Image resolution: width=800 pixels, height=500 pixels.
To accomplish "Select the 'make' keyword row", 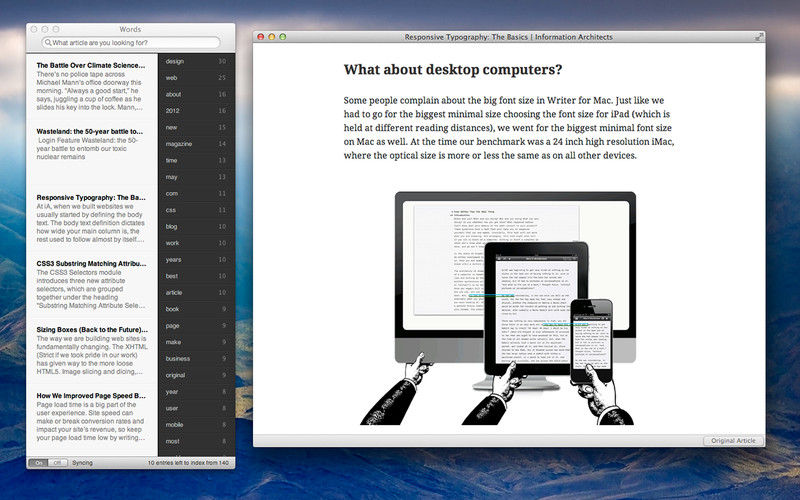I will pos(196,342).
